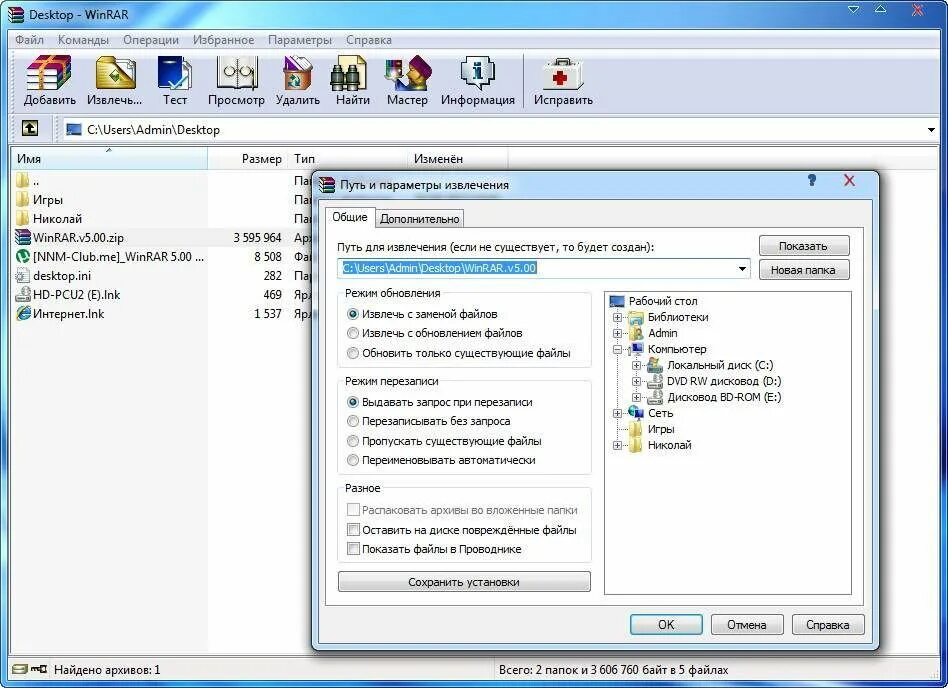948x688 pixels.
Task: Expand the DVD RW дисковод (D:) node
Action: point(636,381)
